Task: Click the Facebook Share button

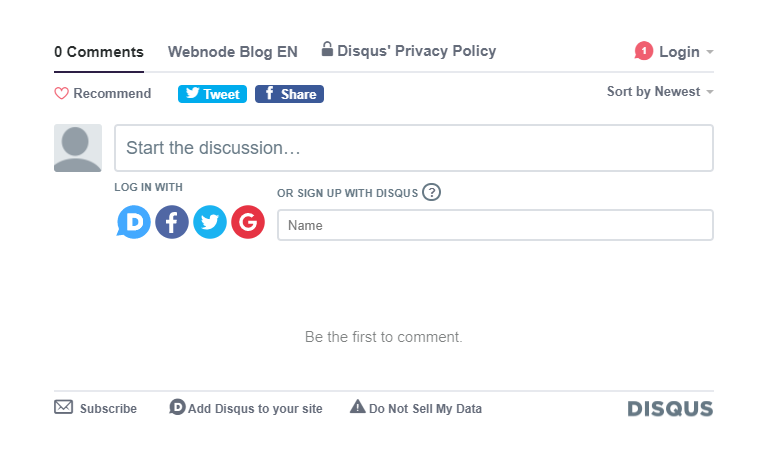Action: click(x=289, y=94)
